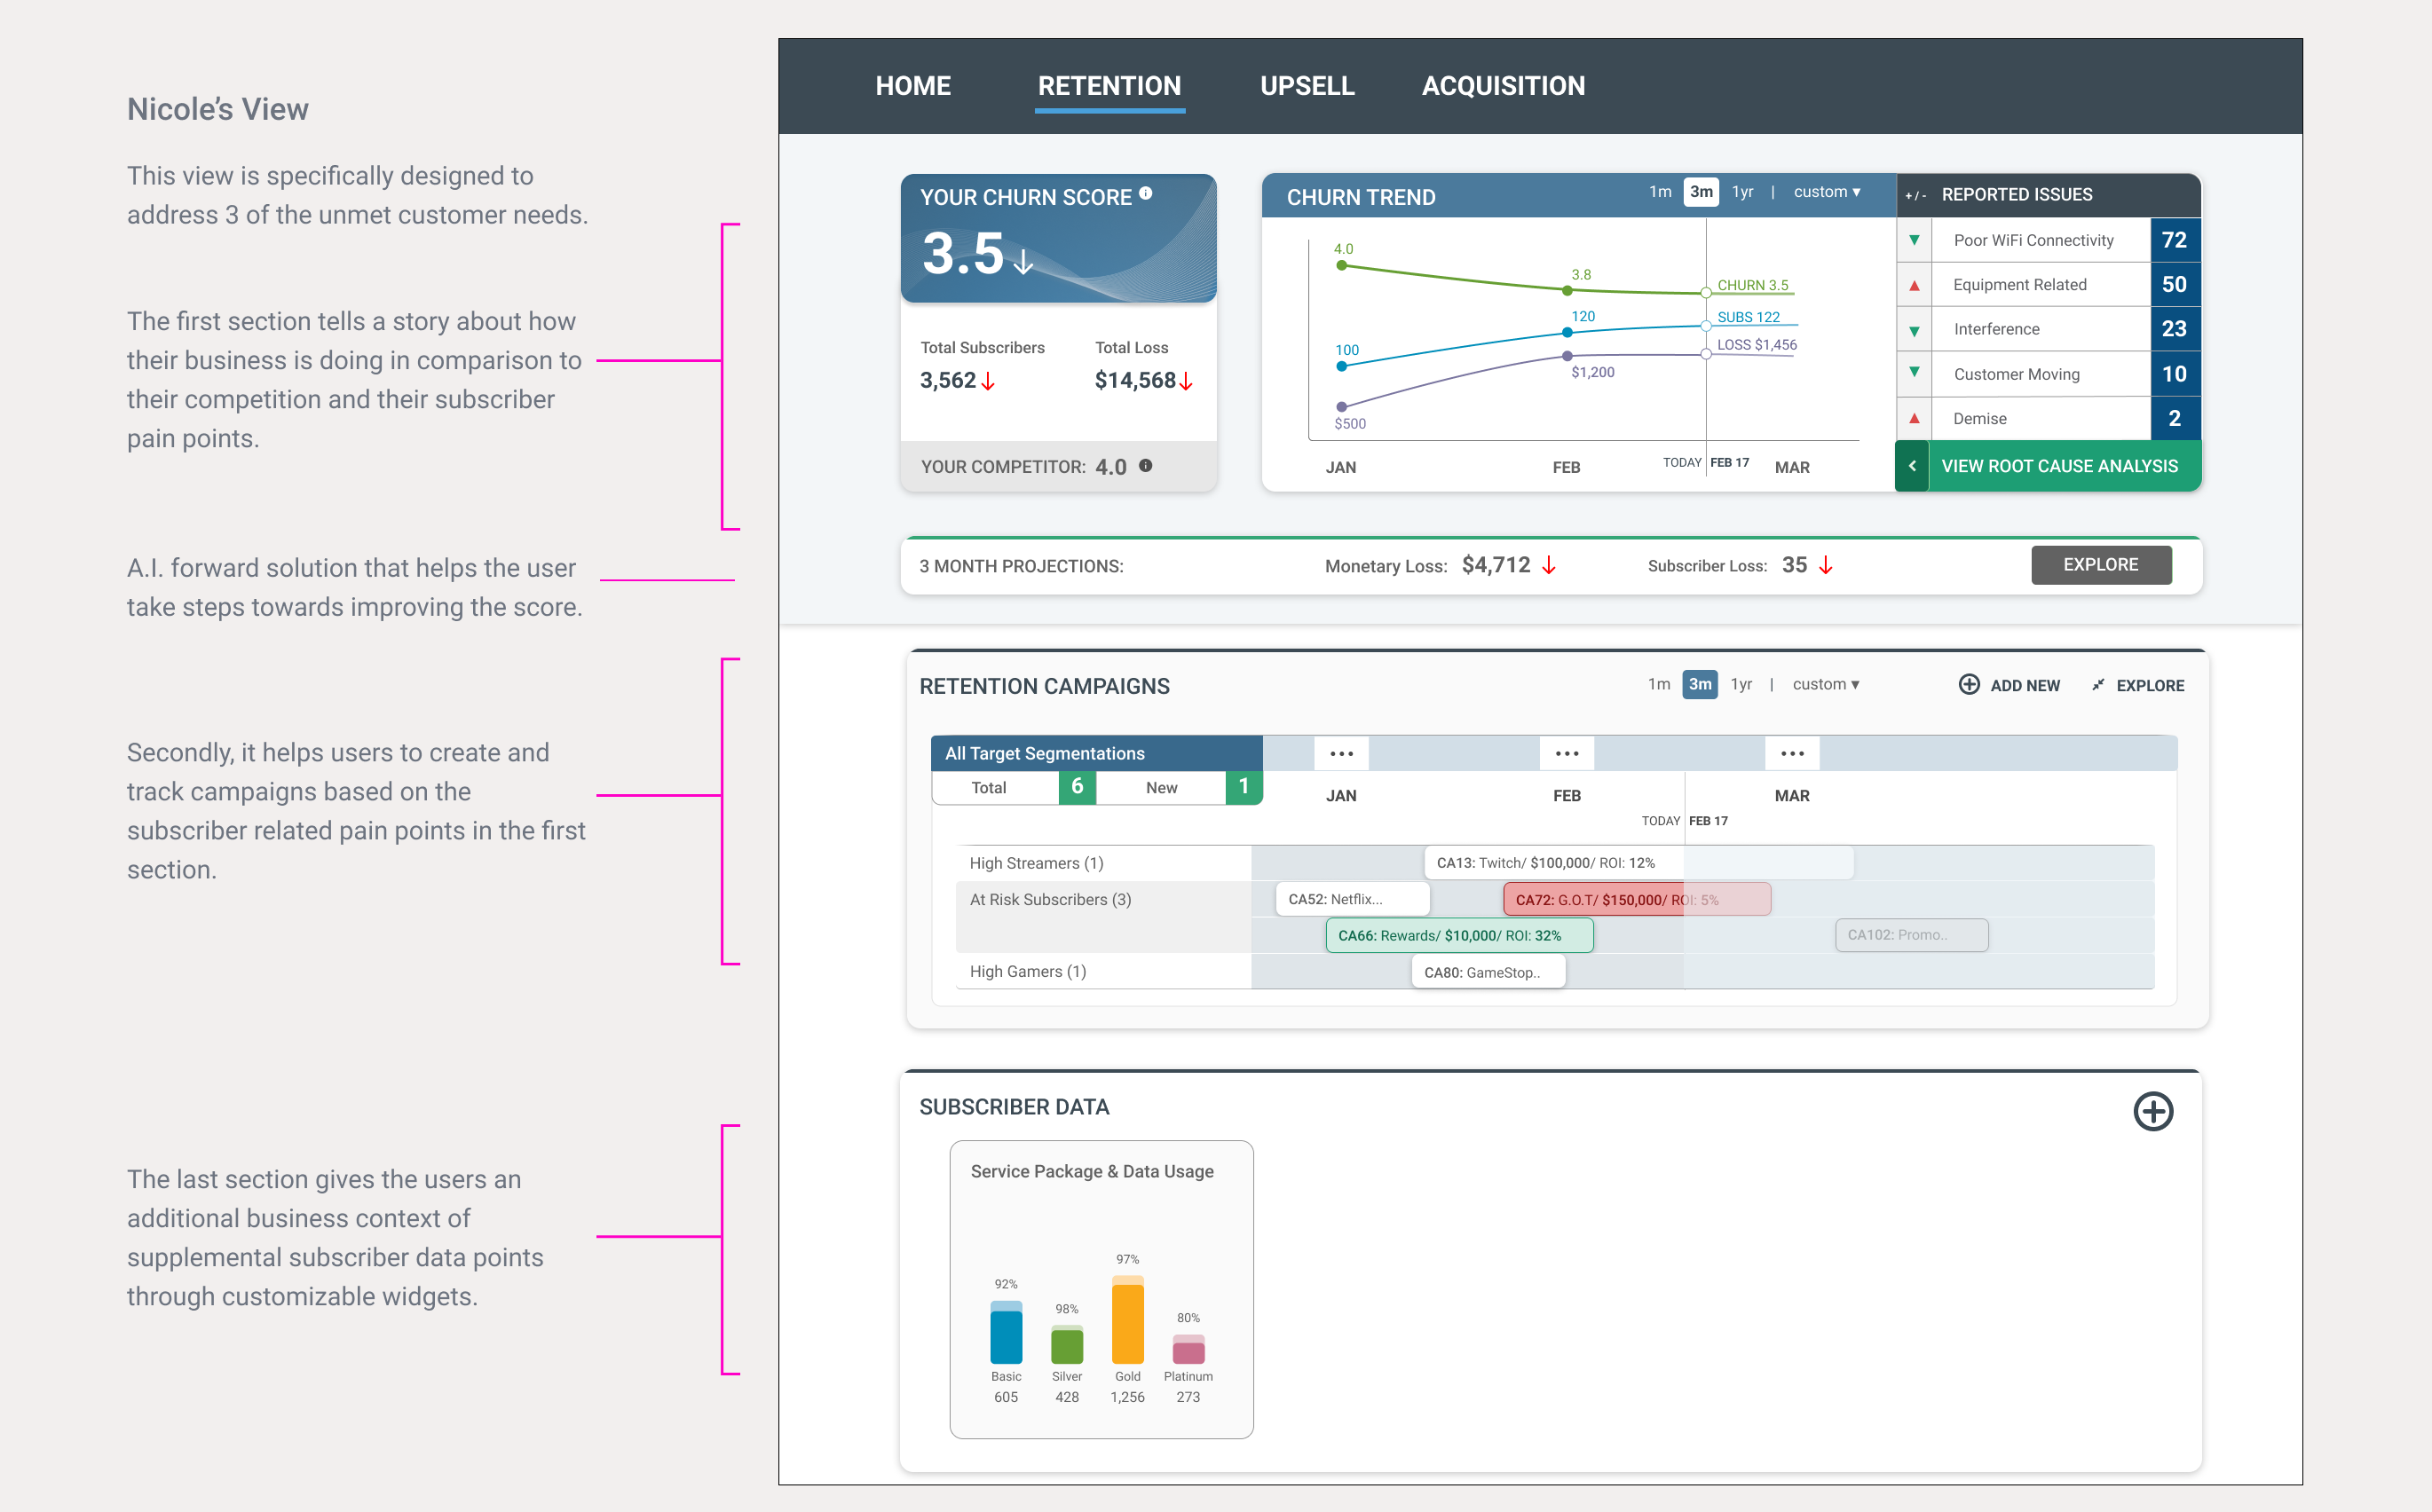Click EXPLORE expand icon in Retention Campaigns
Viewport: 2432px width, 1512px height.
[x=2097, y=685]
